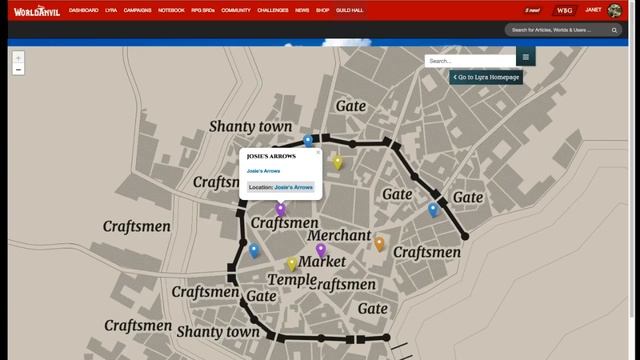Open the Lyra world menu
640x360 pixels.
click(x=111, y=10)
